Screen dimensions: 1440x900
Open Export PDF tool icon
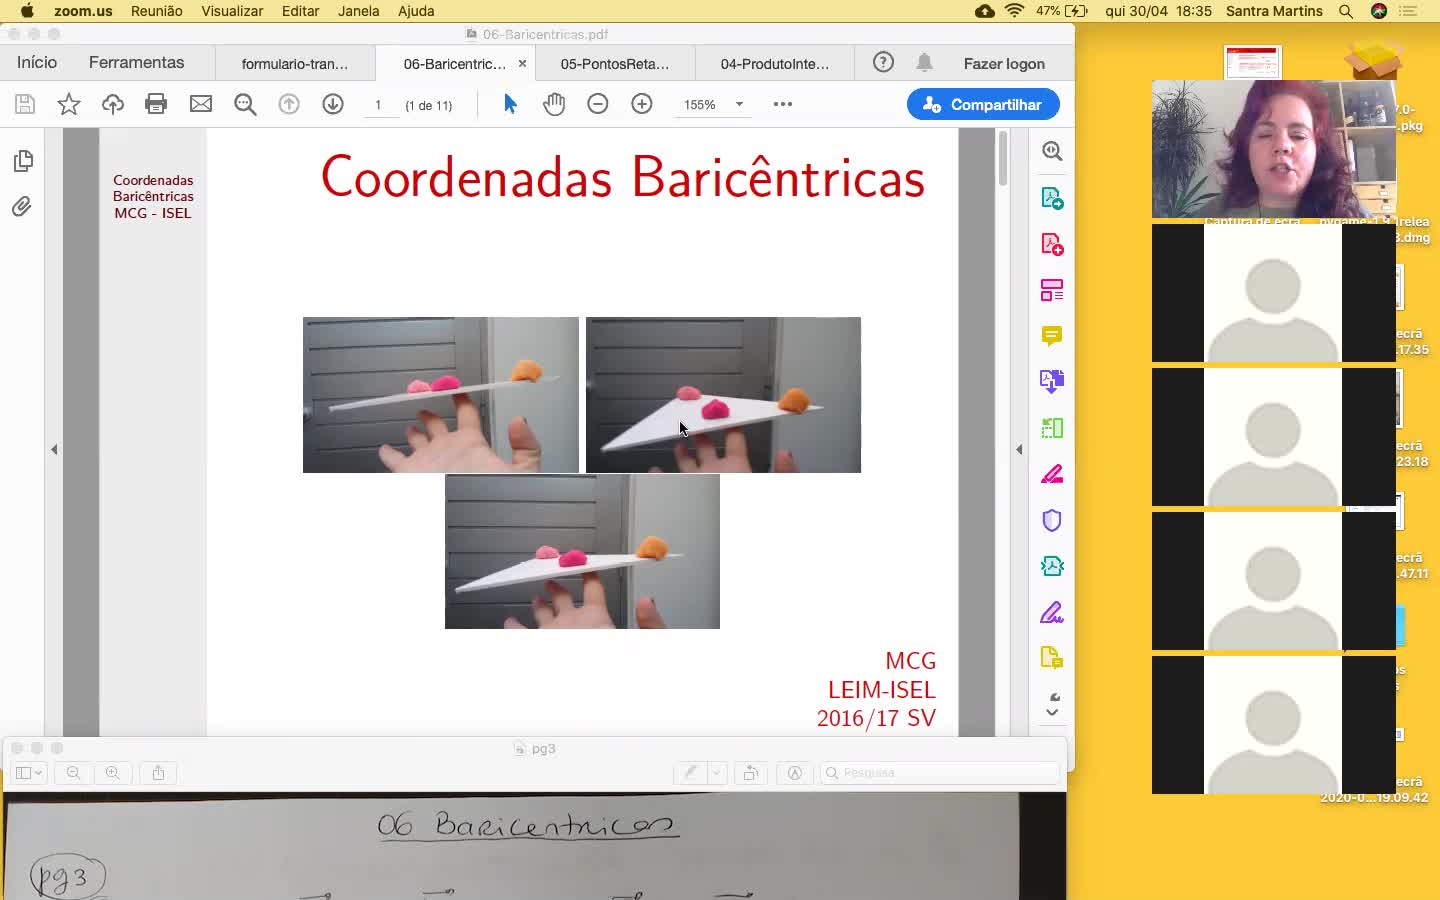(1052, 198)
